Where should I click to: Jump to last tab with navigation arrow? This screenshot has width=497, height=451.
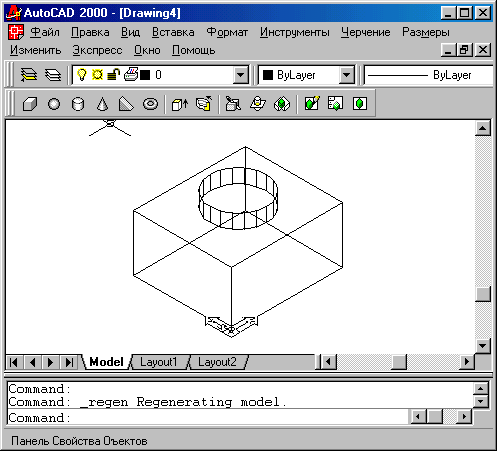pyautogui.click(x=69, y=362)
